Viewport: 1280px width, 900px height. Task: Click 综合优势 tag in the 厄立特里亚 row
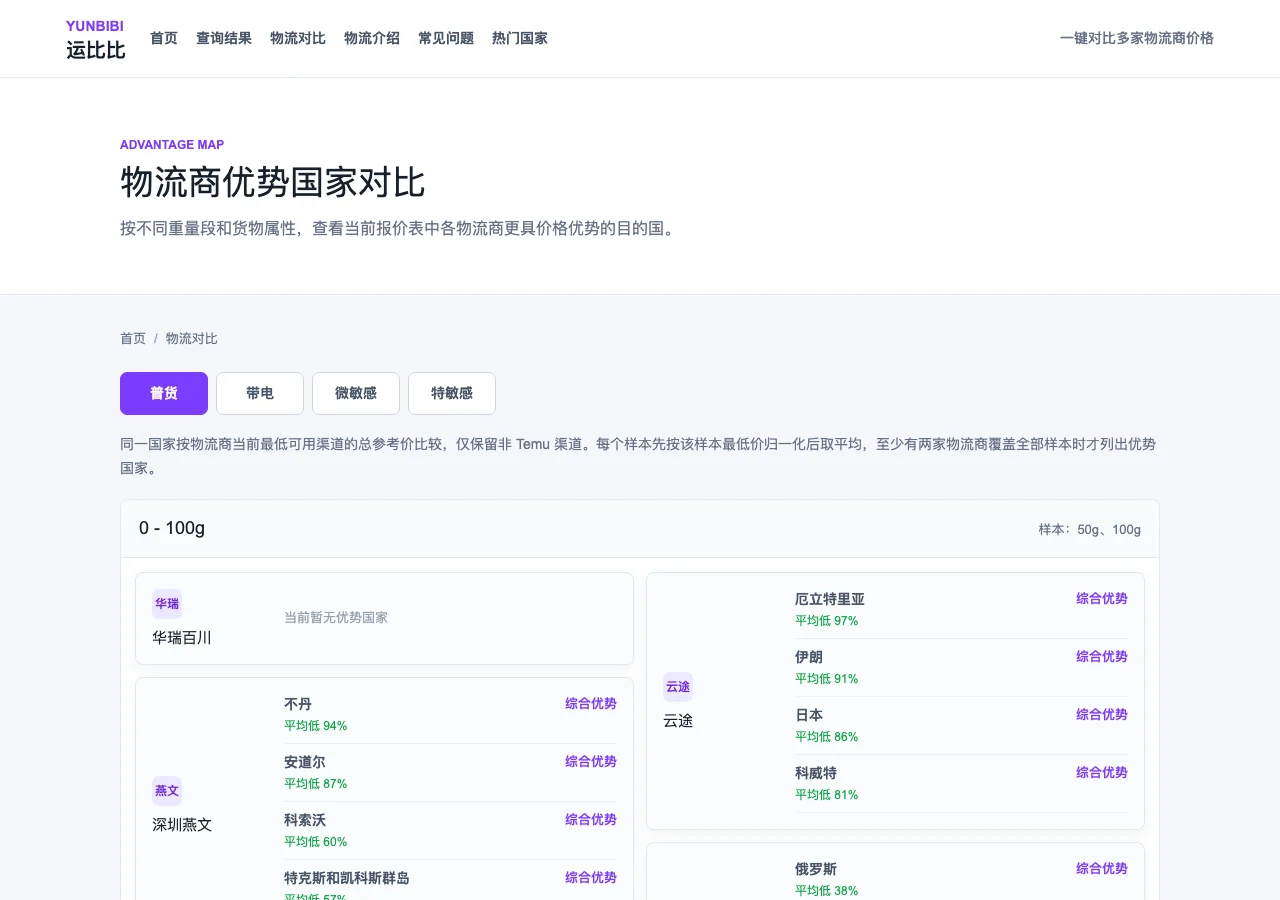[1102, 598]
